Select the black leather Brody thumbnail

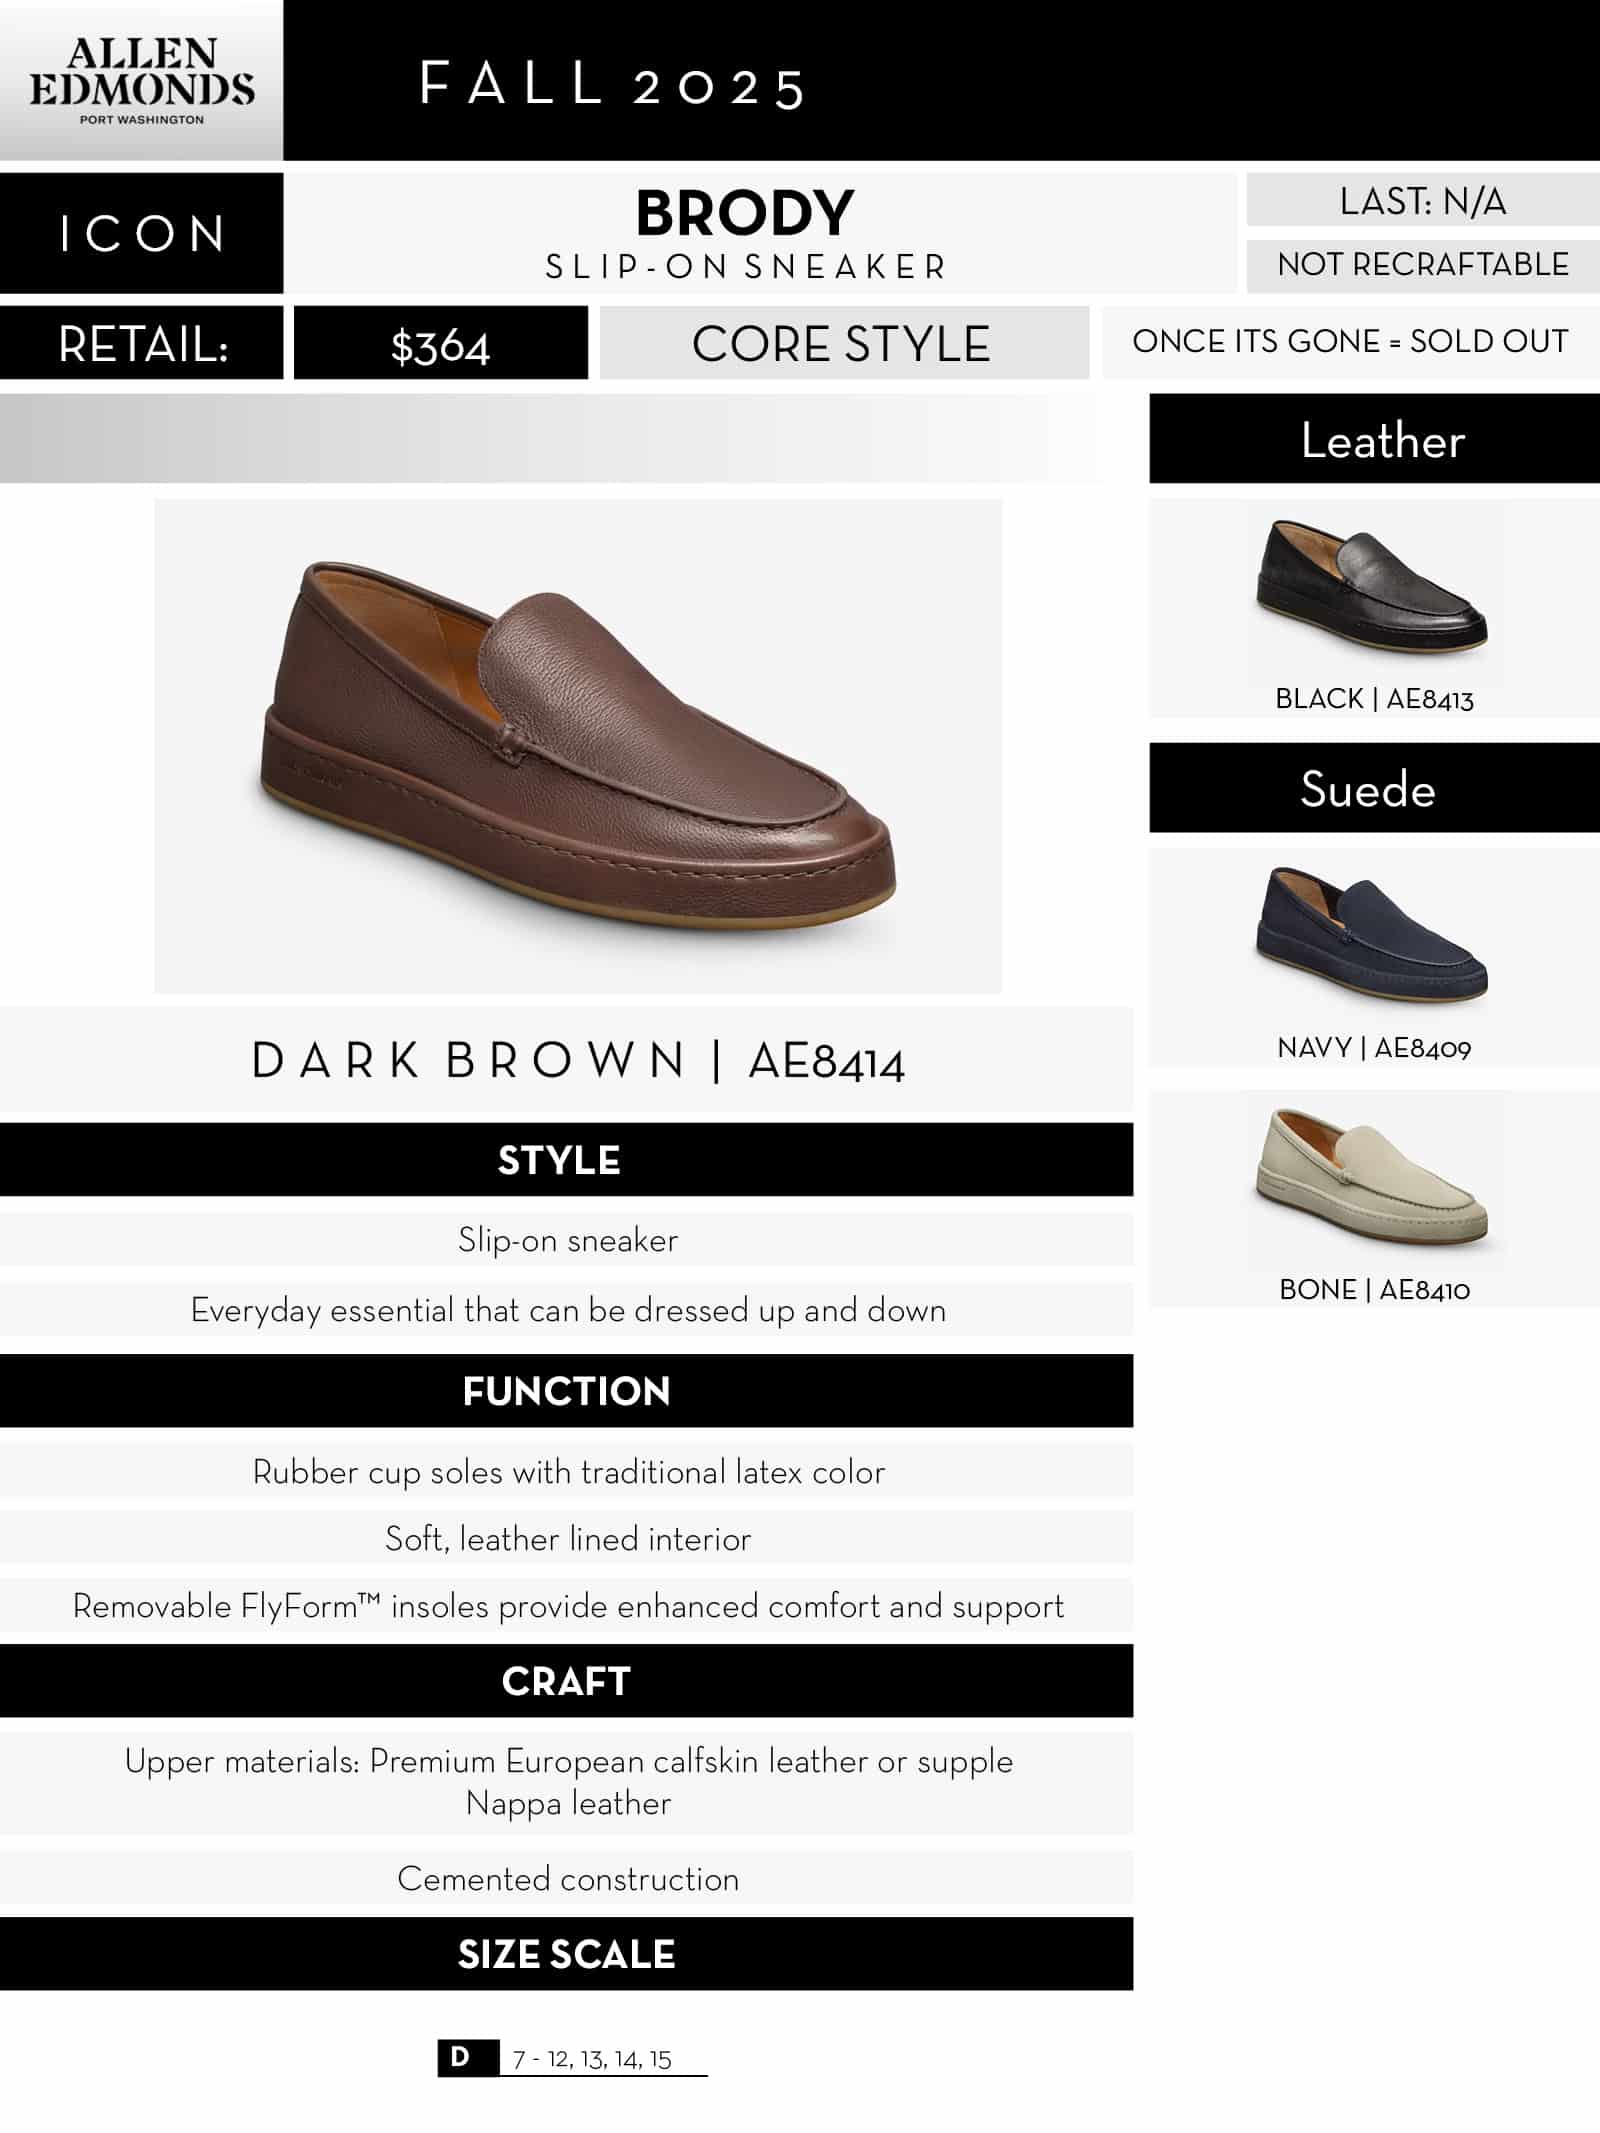click(1373, 586)
